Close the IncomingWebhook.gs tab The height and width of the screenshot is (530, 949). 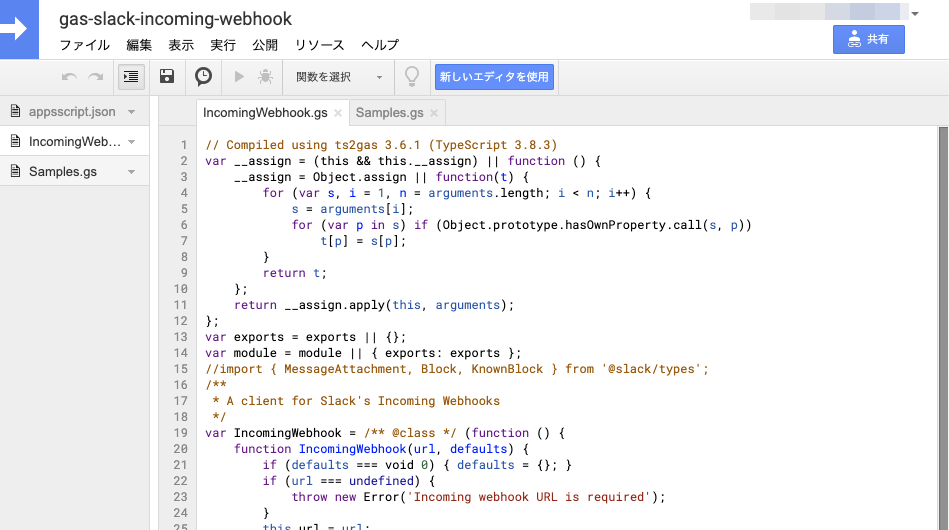click(x=338, y=113)
